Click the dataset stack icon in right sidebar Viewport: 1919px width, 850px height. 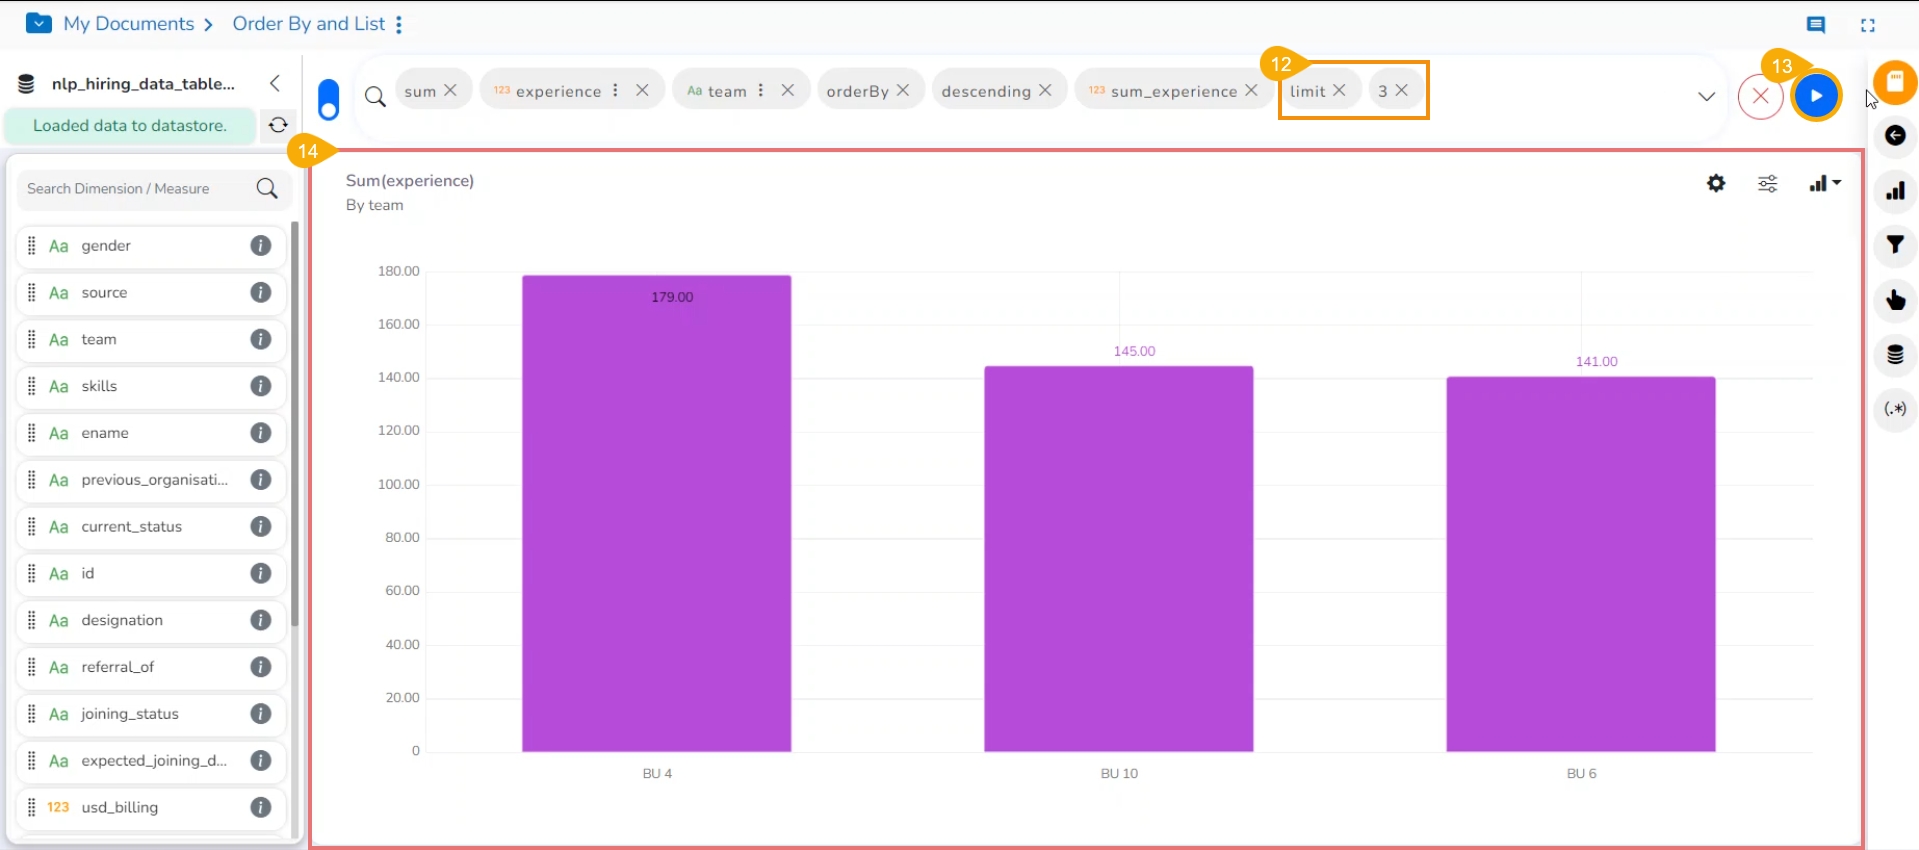(x=1895, y=354)
